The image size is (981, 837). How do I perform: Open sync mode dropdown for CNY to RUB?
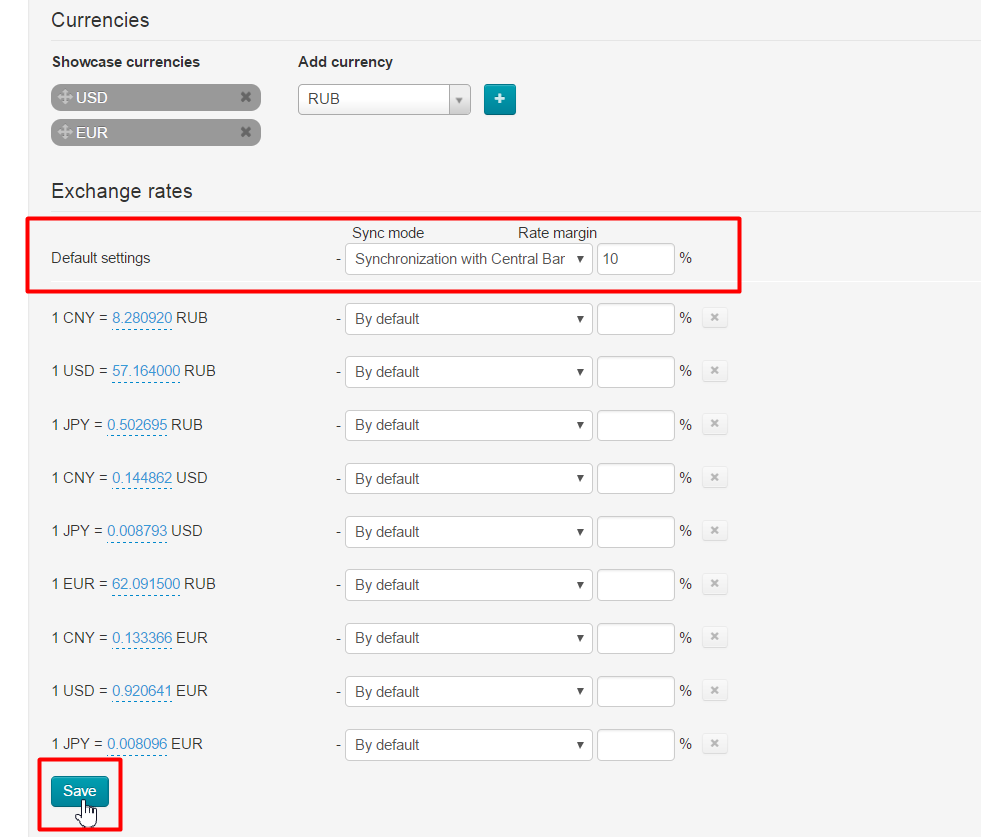point(469,319)
